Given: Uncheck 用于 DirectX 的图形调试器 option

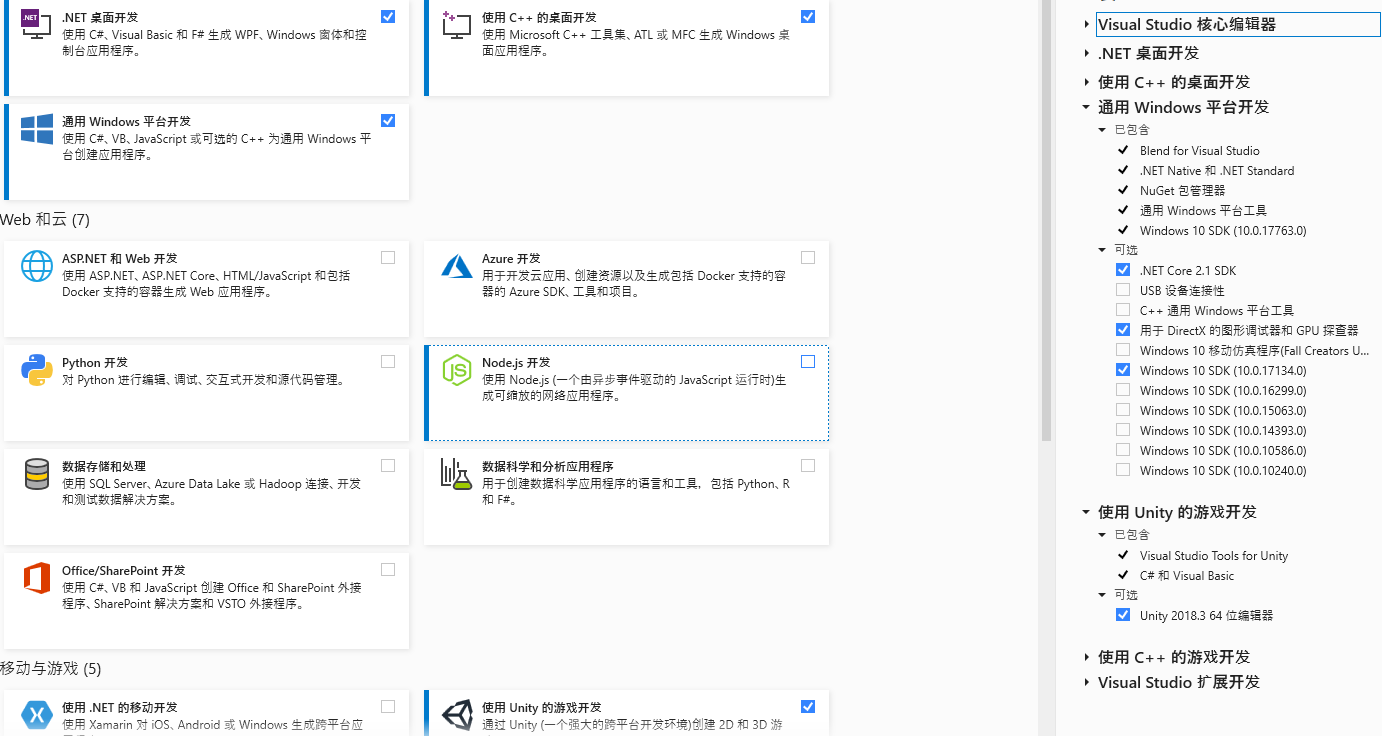Looking at the screenshot, I should coord(1123,330).
